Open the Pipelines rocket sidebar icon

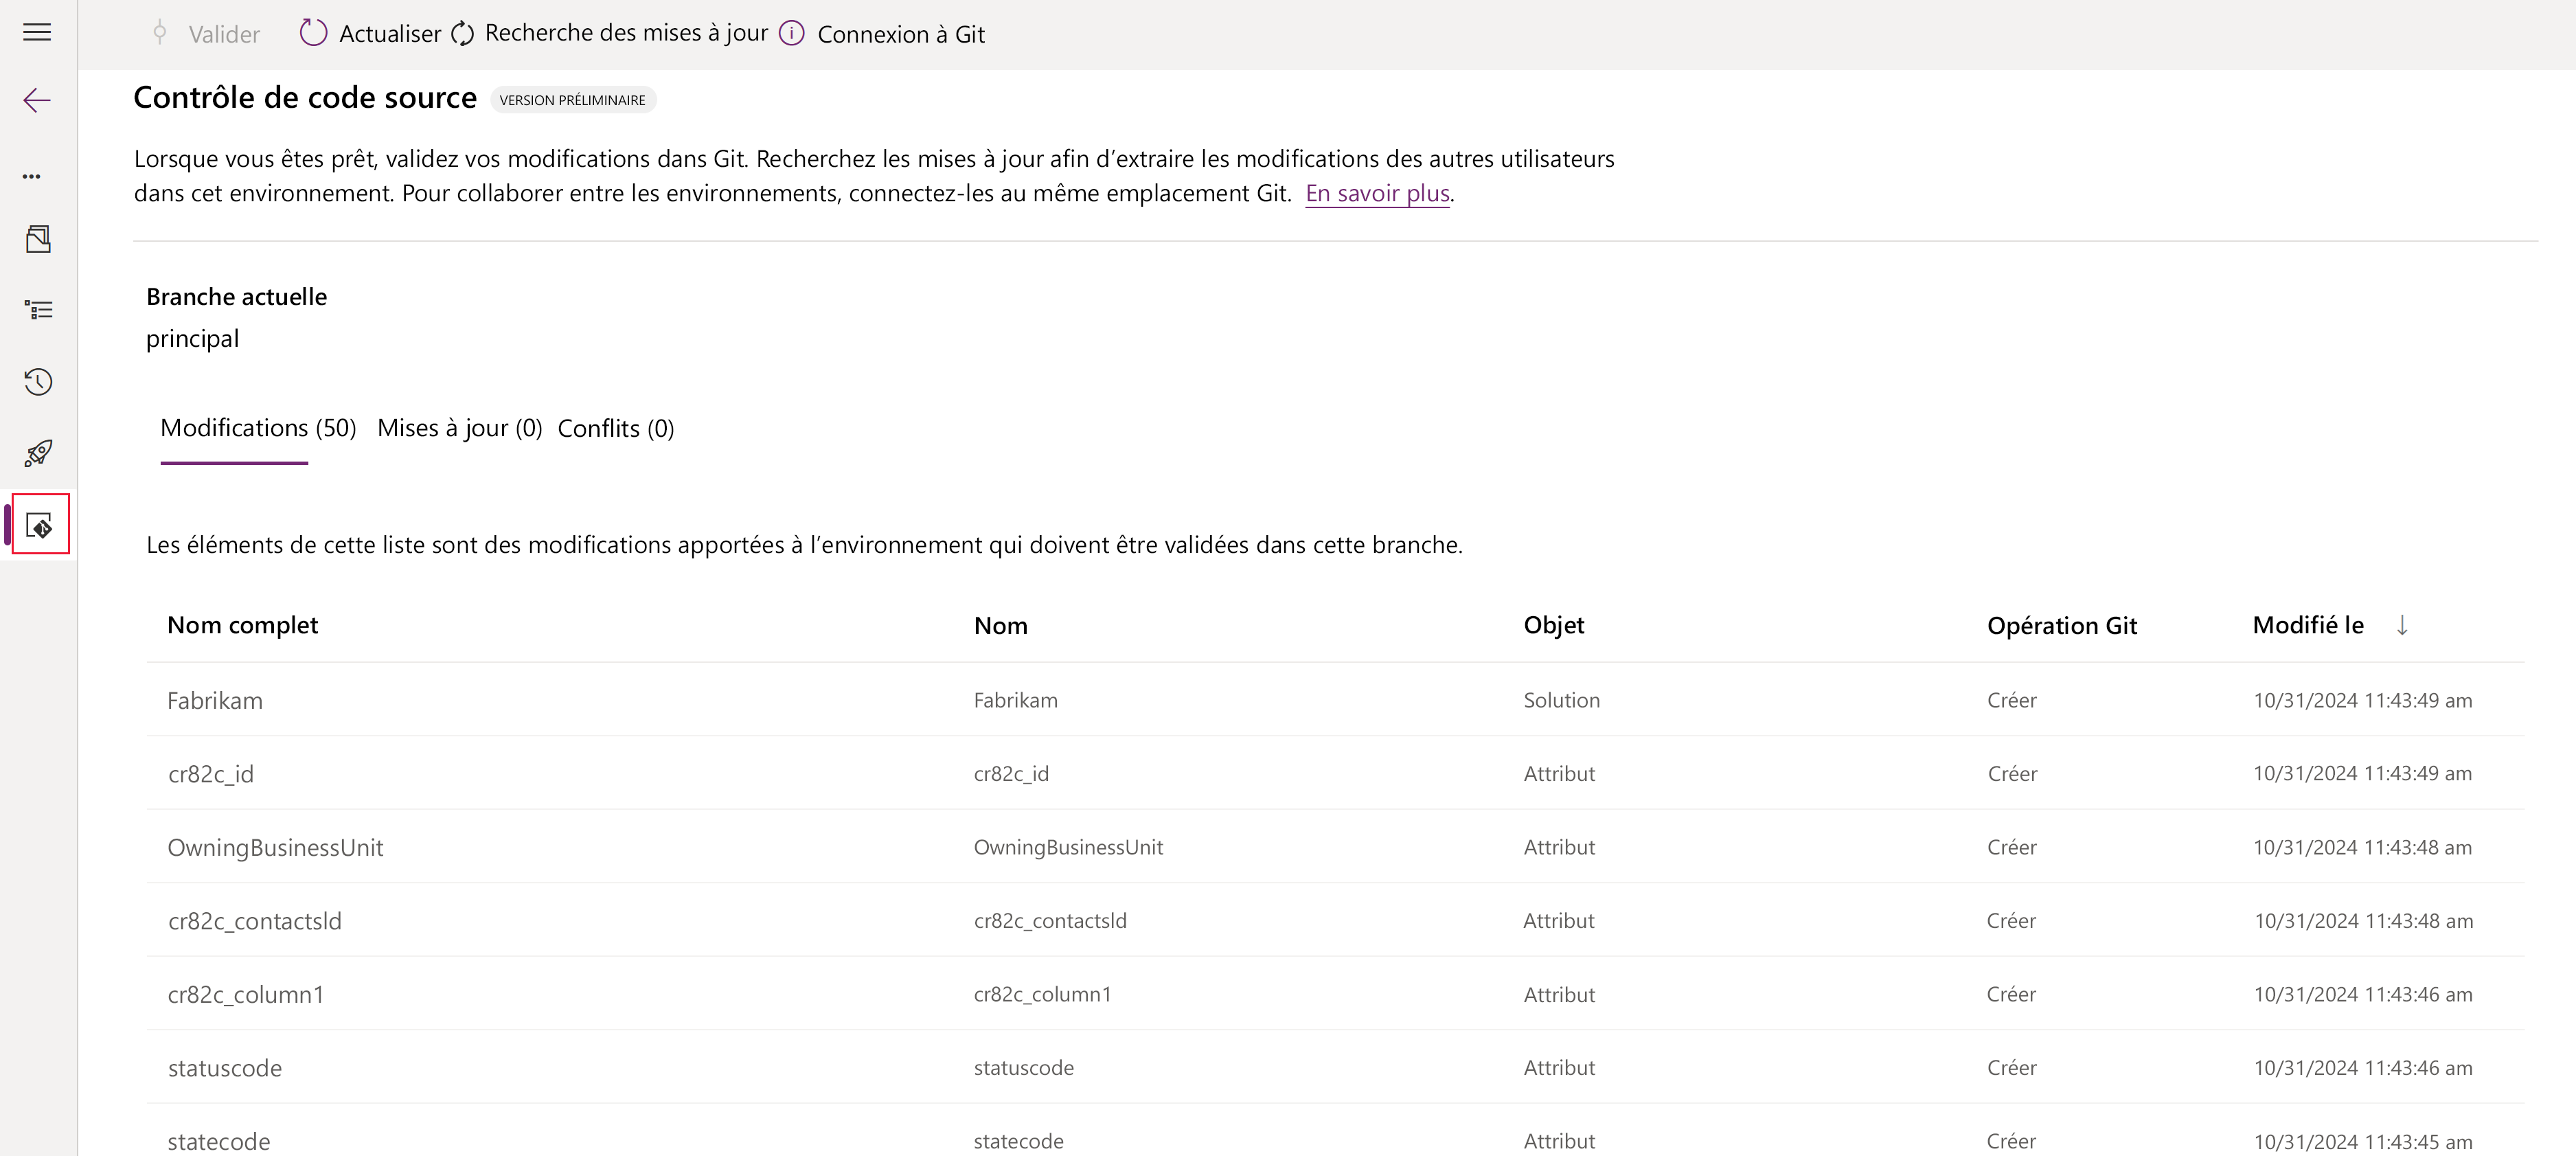[38, 453]
